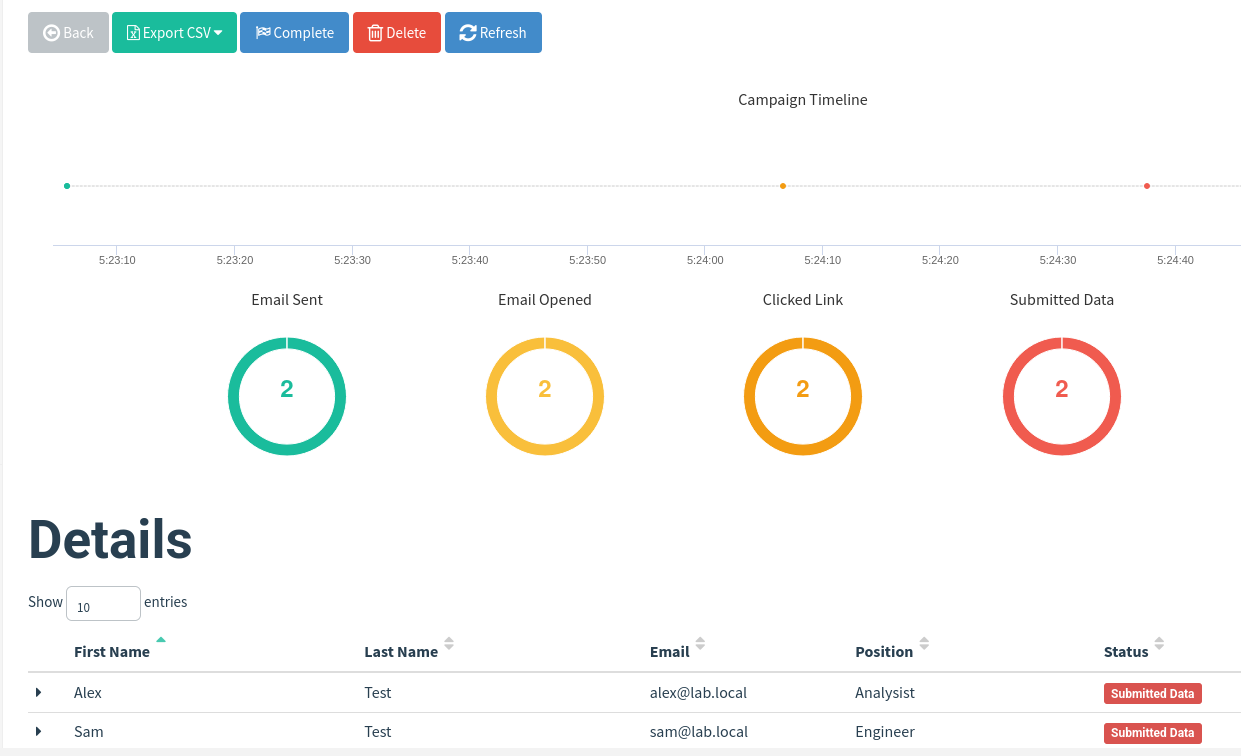
Task: Click the Campaign Timeline title
Action: click(803, 100)
